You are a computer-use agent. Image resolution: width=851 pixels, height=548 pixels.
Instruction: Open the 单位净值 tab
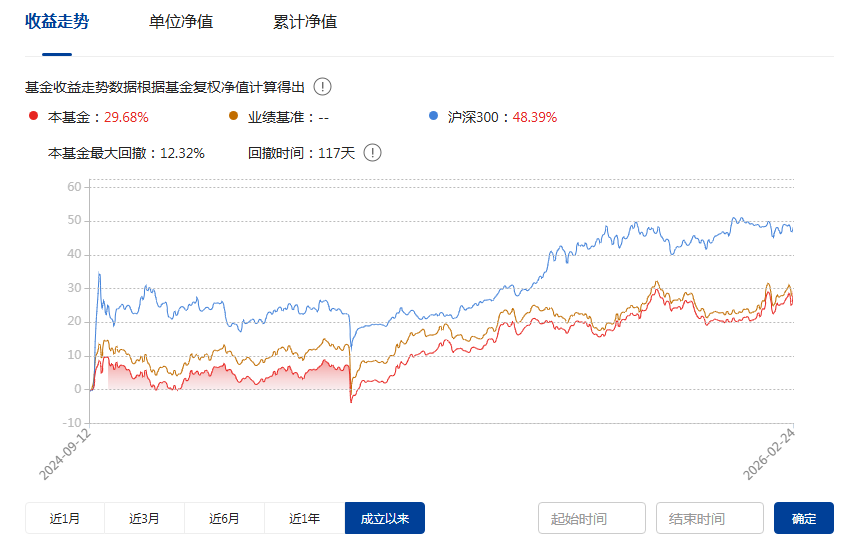(x=181, y=22)
